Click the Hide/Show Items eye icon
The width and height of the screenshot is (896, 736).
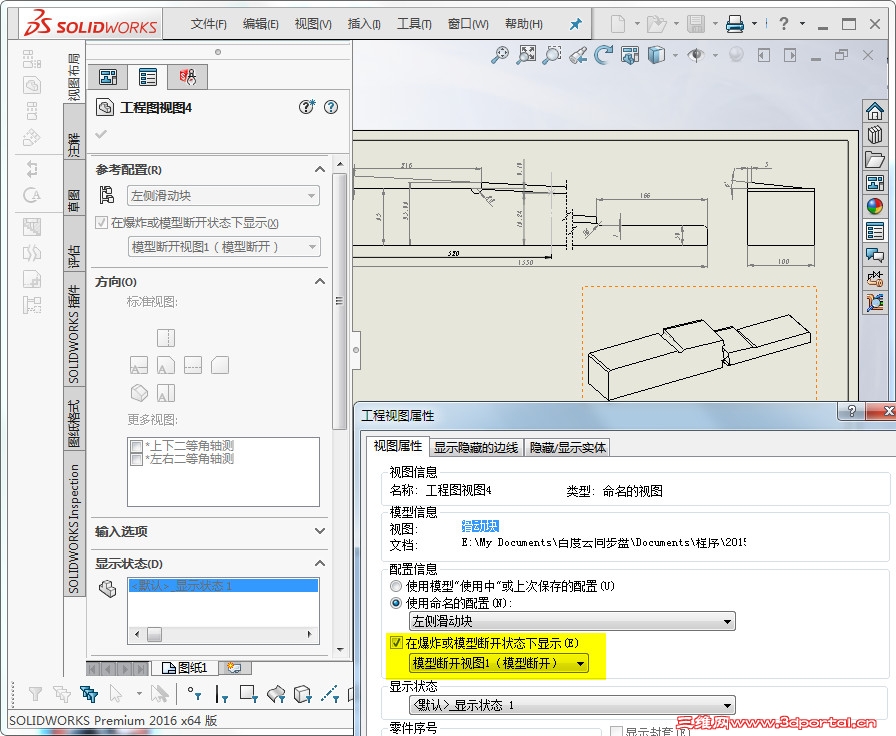[x=695, y=55]
